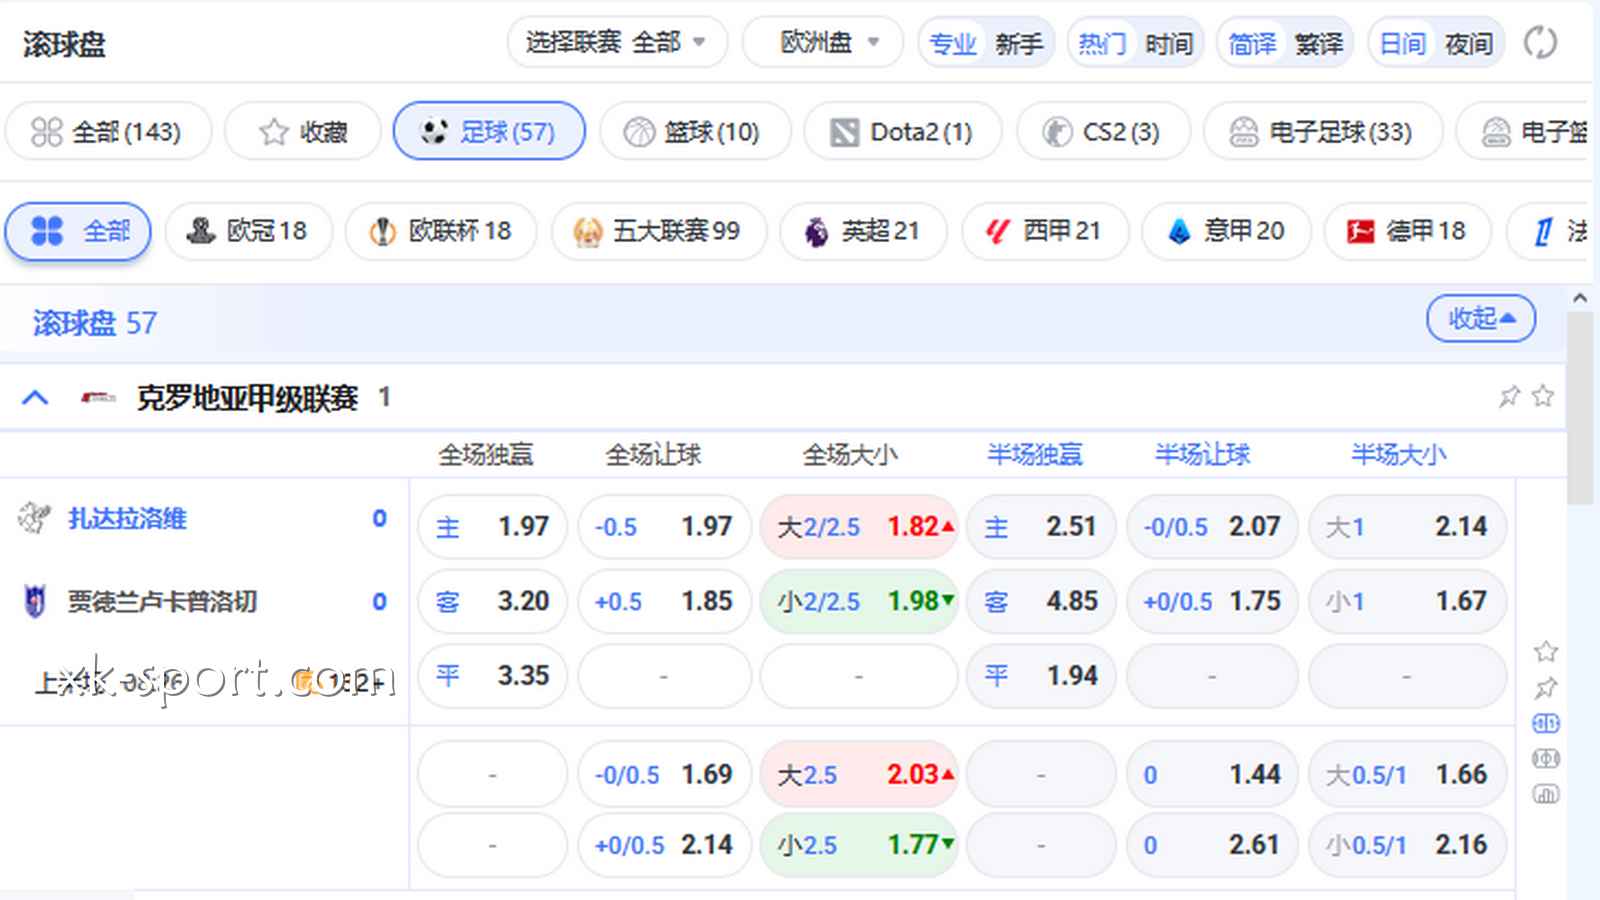Open 扎达拉洛维 team link
Screen dimensions: 1600x900
click(x=127, y=518)
